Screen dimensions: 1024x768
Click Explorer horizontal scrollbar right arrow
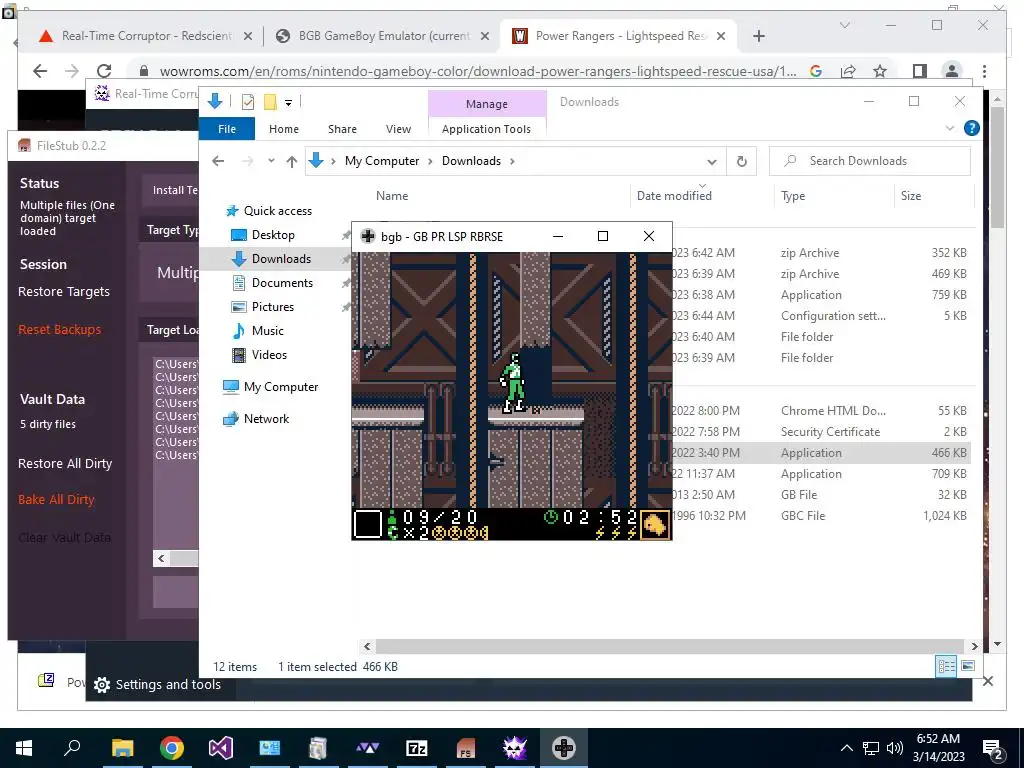pos(974,647)
